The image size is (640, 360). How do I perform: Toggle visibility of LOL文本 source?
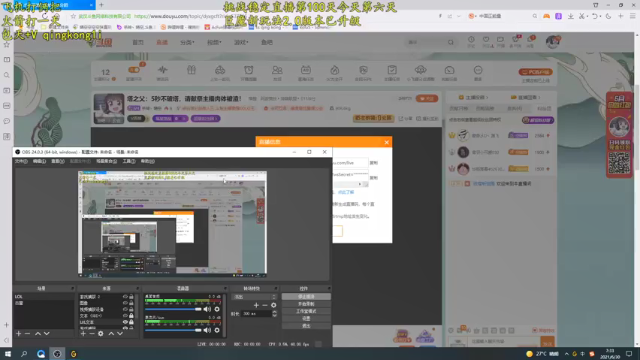coord(125,322)
